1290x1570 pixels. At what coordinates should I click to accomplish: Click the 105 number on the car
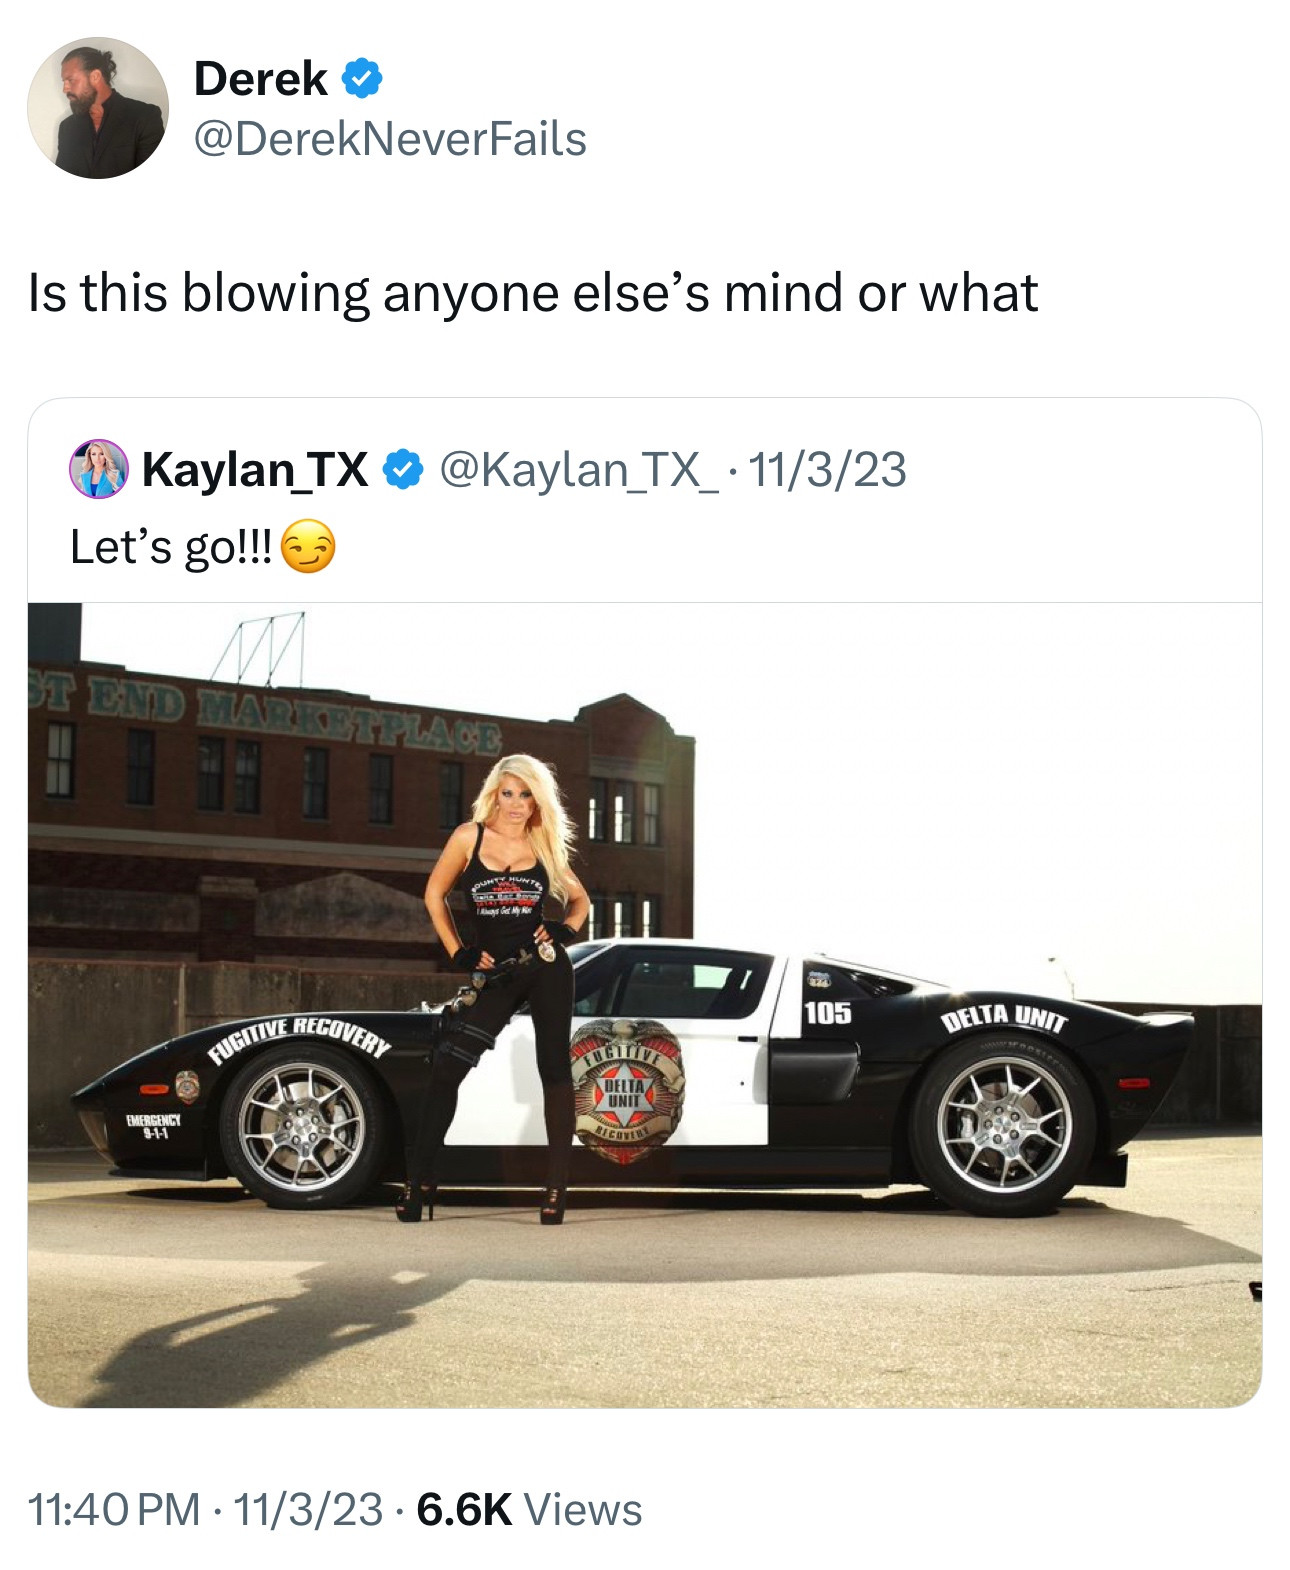click(x=828, y=1013)
